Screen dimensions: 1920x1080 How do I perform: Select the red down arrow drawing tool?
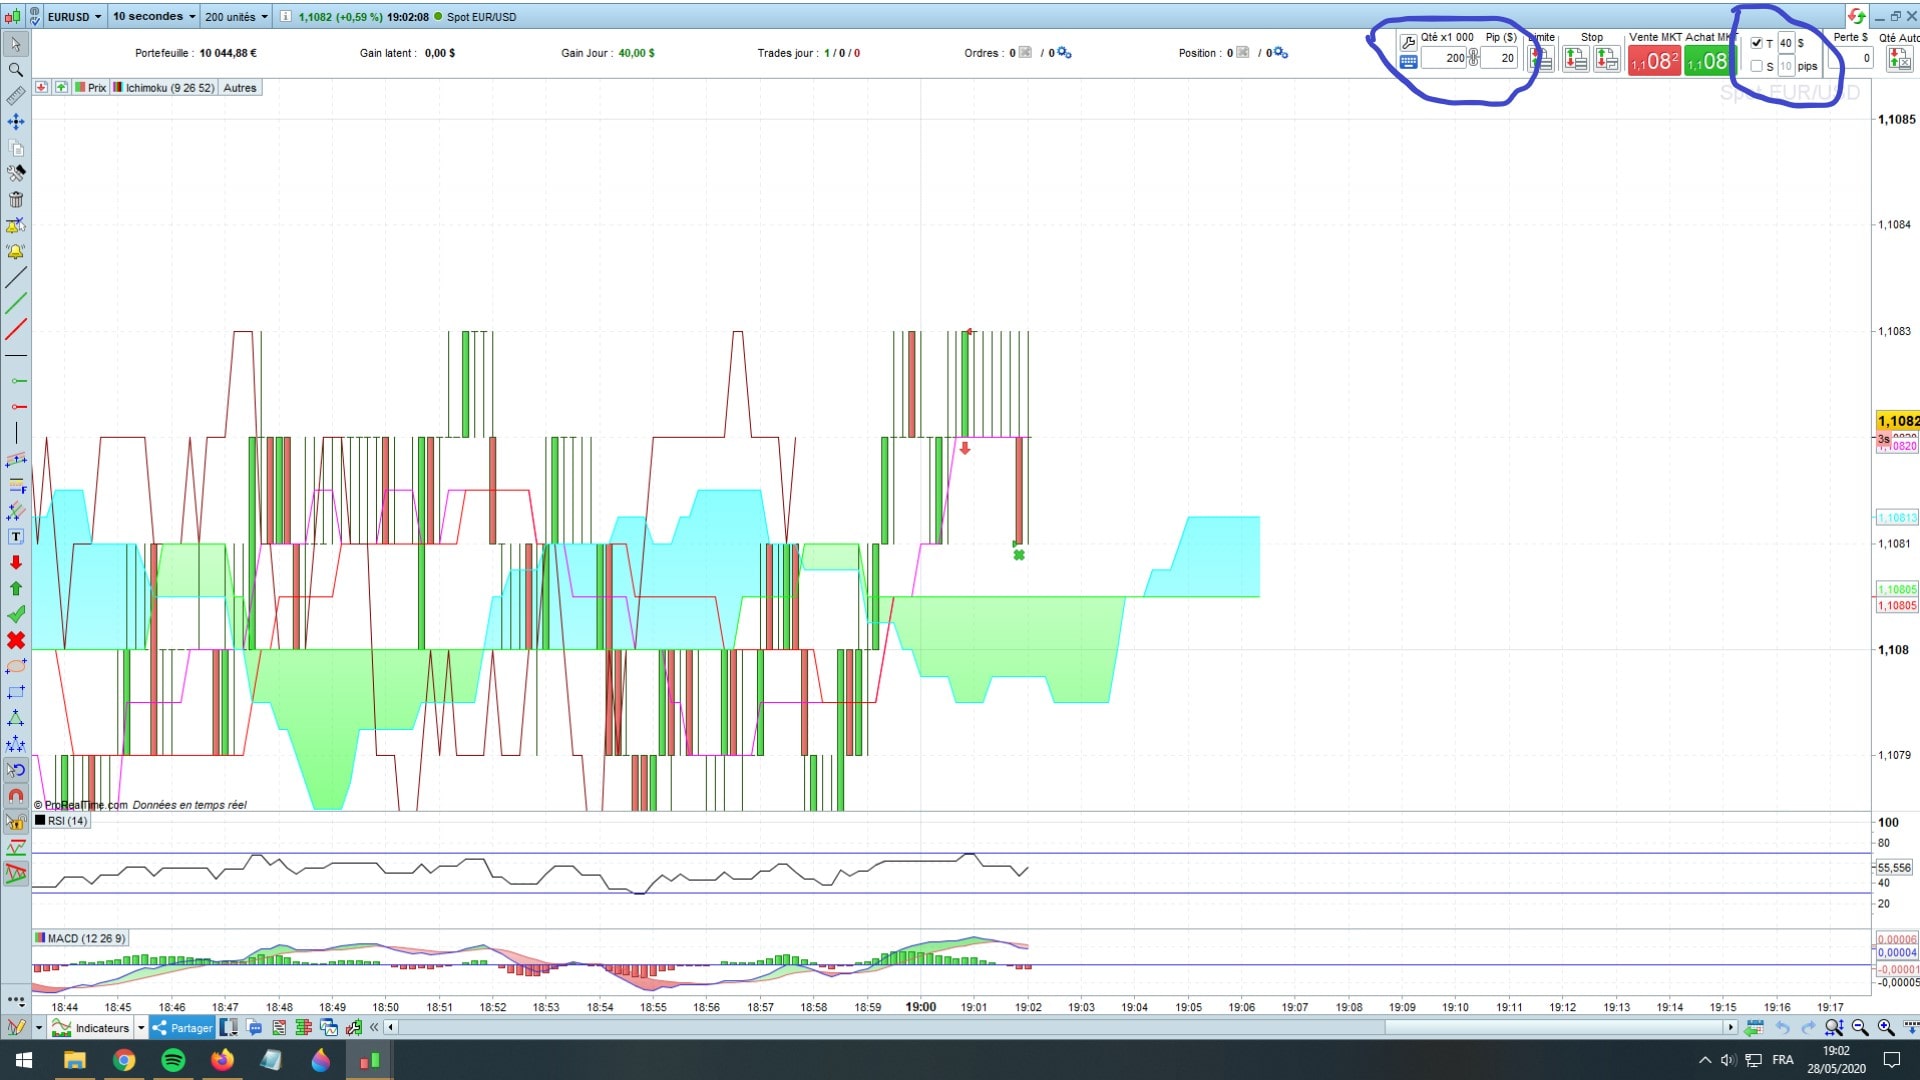(x=16, y=563)
